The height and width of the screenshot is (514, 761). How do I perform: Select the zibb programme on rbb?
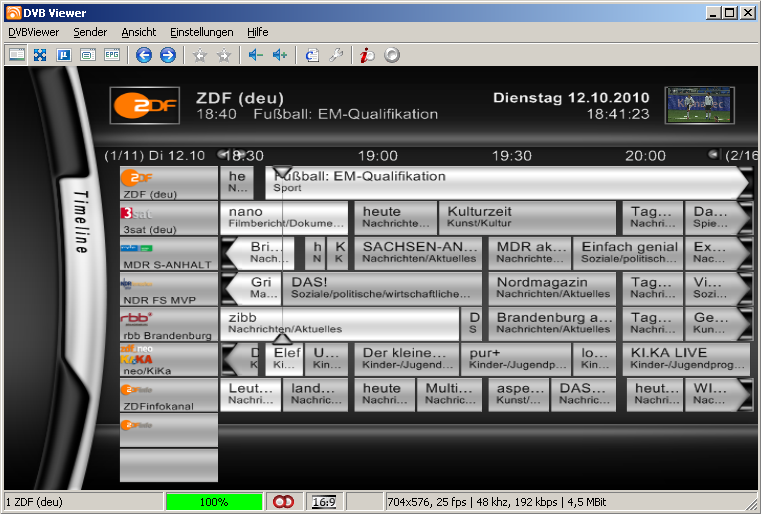tap(340, 324)
